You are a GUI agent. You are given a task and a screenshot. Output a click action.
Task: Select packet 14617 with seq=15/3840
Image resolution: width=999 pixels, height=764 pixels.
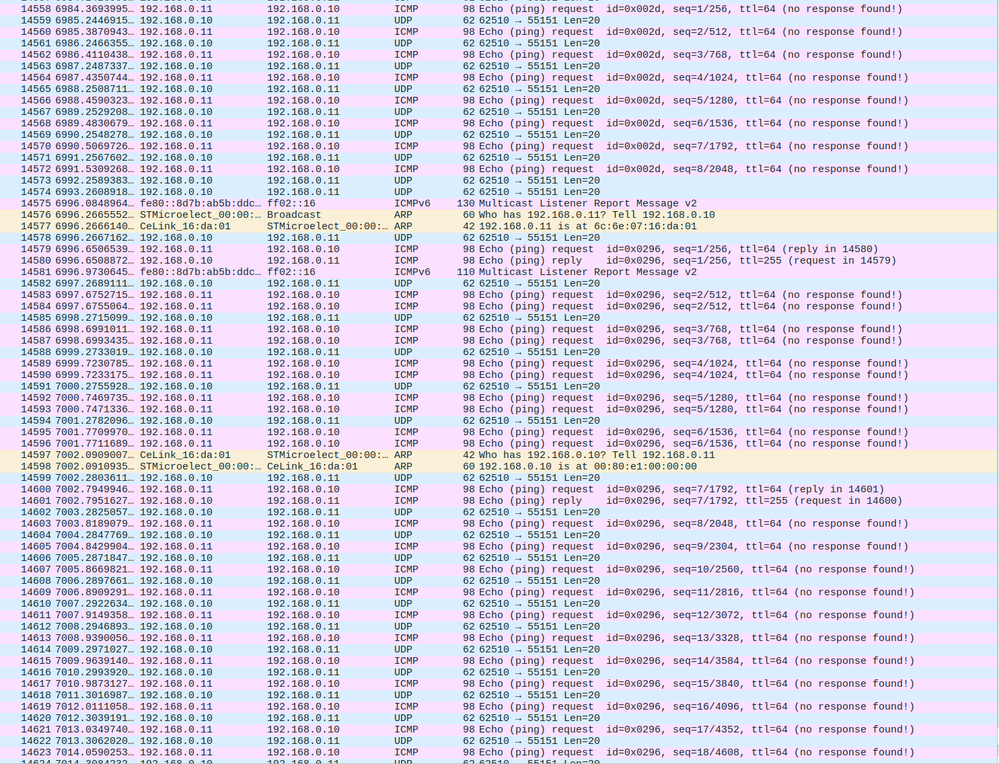click(499, 684)
